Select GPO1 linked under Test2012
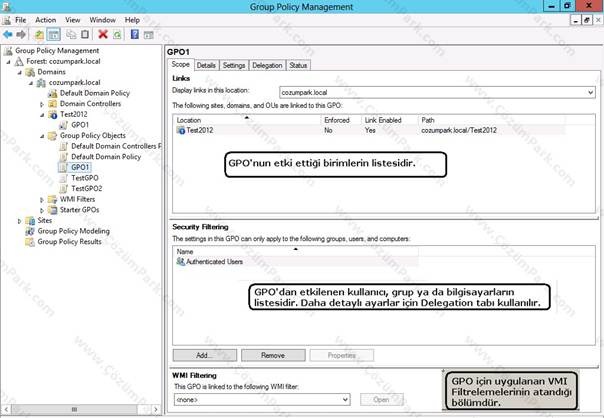Screen dimensions: 604x418 80,125
